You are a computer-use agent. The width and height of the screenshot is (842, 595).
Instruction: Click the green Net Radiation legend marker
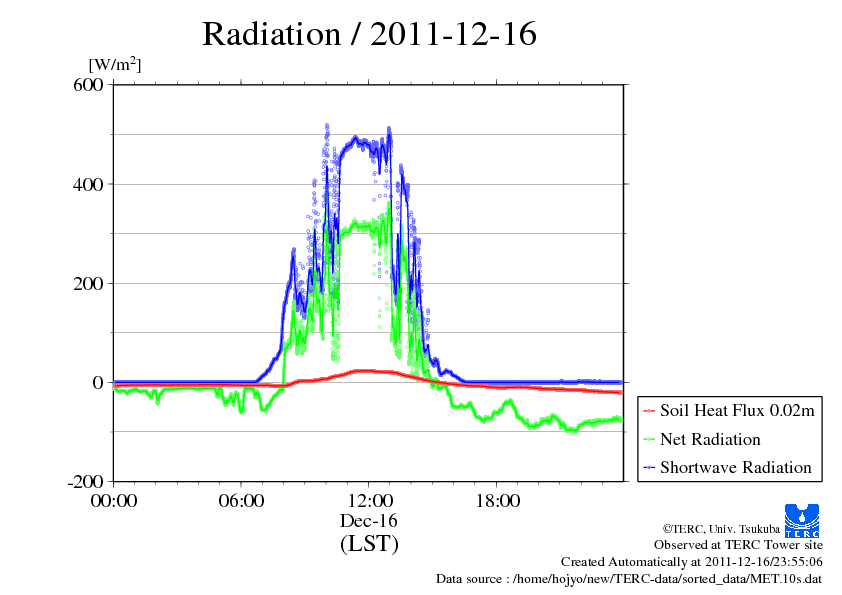tap(649, 440)
